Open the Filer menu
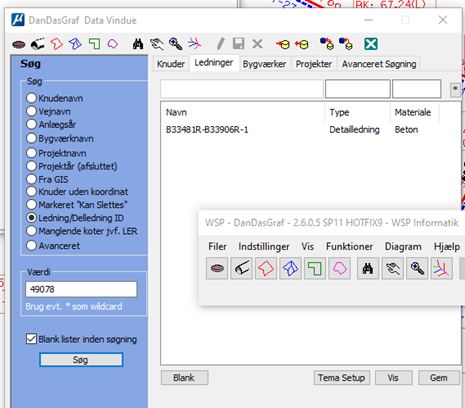Viewport: 465px width, 408px height. (x=217, y=246)
